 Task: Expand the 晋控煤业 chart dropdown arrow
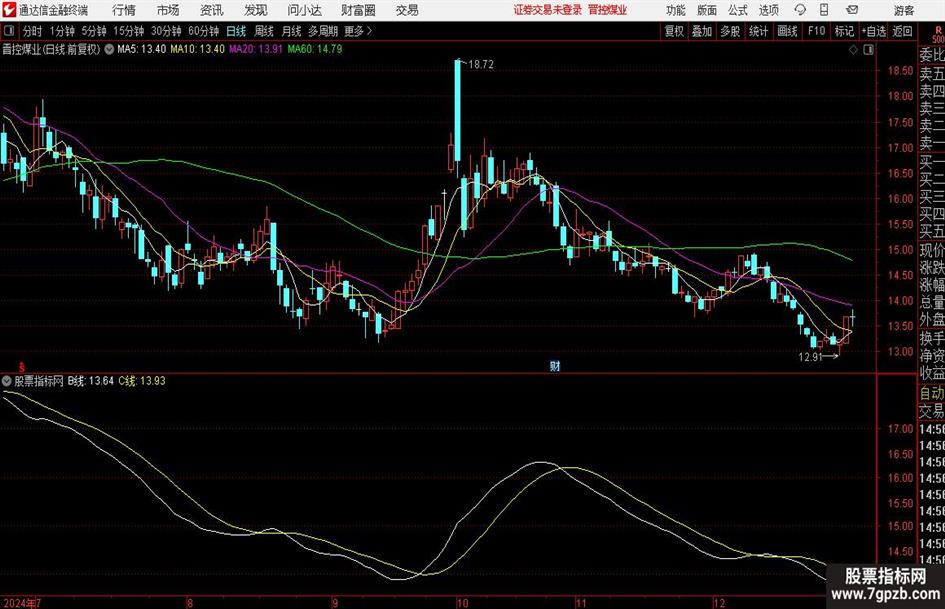tap(109, 49)
